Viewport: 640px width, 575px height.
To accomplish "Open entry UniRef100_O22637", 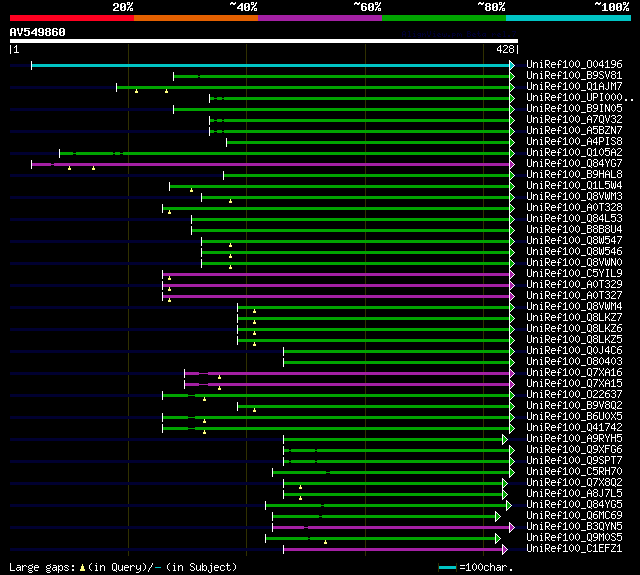I will point(574,395).
